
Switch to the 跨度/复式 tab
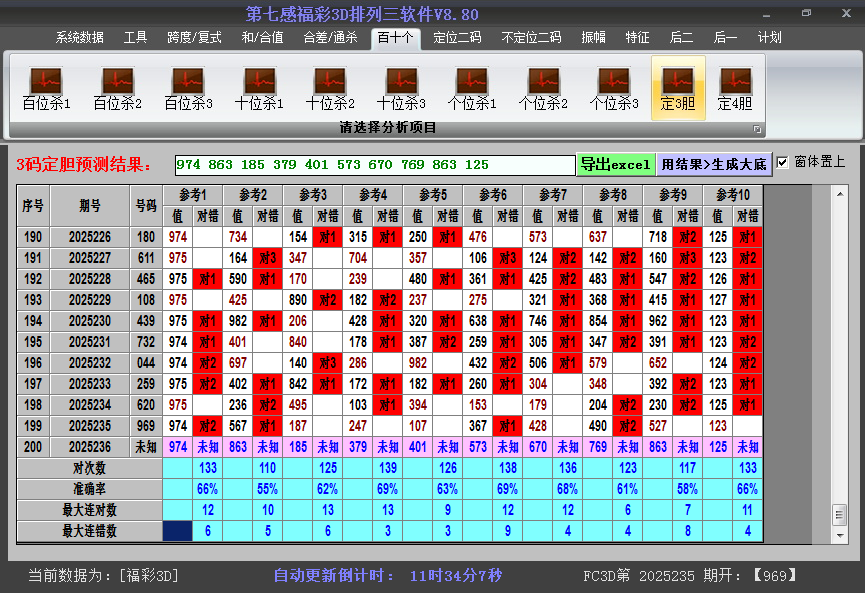click(x=194, y=38)
